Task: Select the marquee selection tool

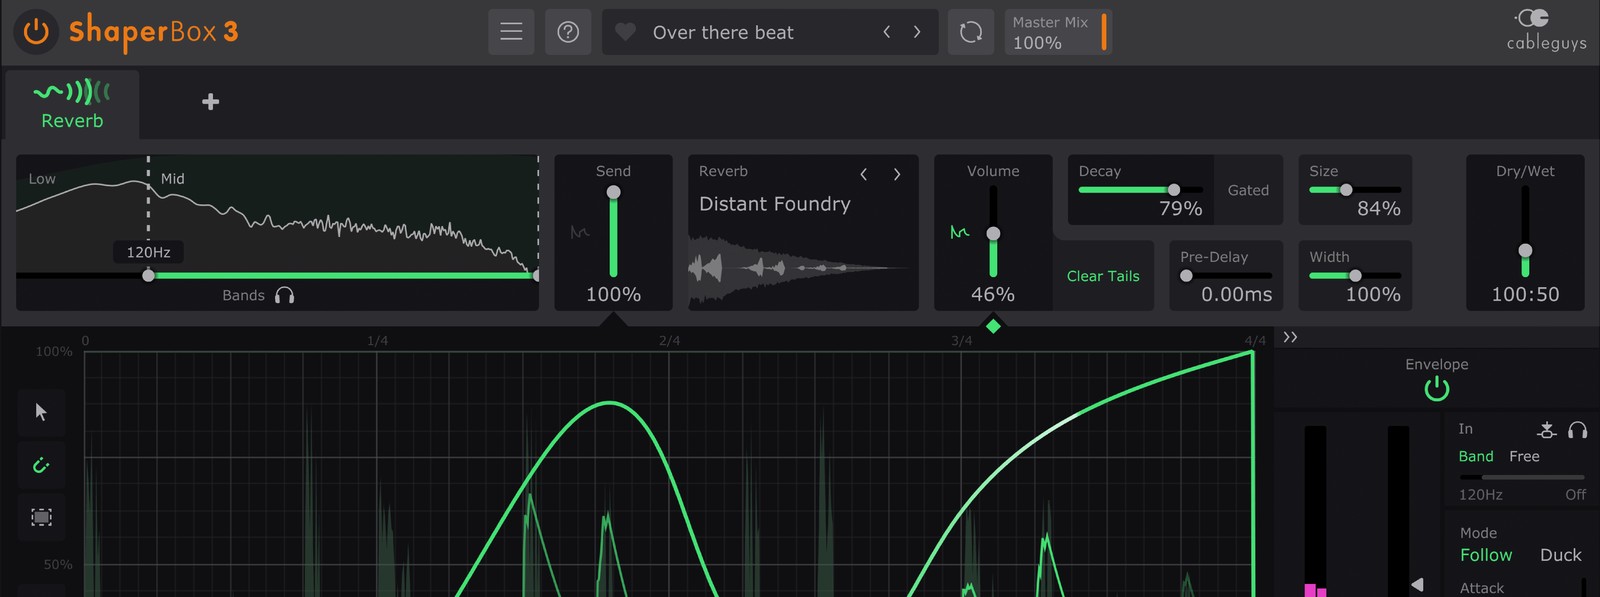Action: [41, 517]
